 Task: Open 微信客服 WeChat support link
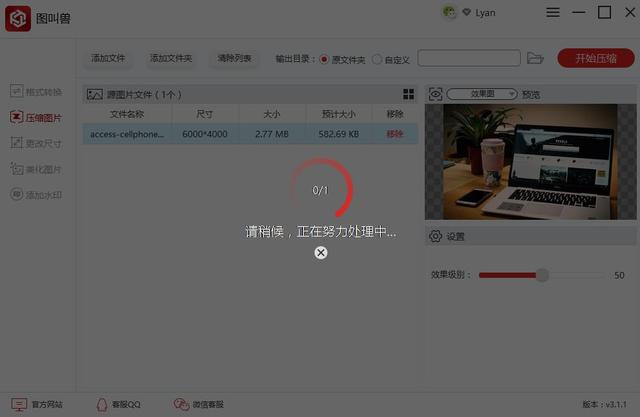click(x=199, y=404)
